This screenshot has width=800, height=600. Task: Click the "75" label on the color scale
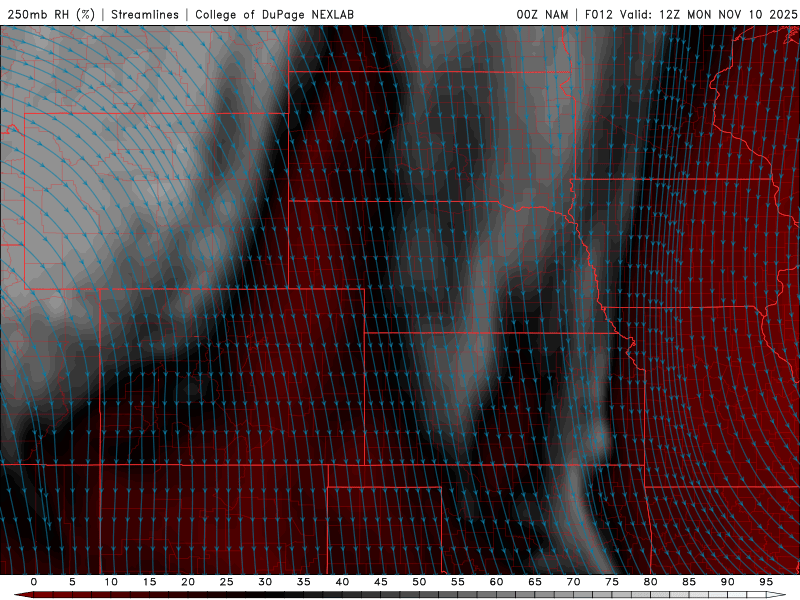tap(612, 582)
